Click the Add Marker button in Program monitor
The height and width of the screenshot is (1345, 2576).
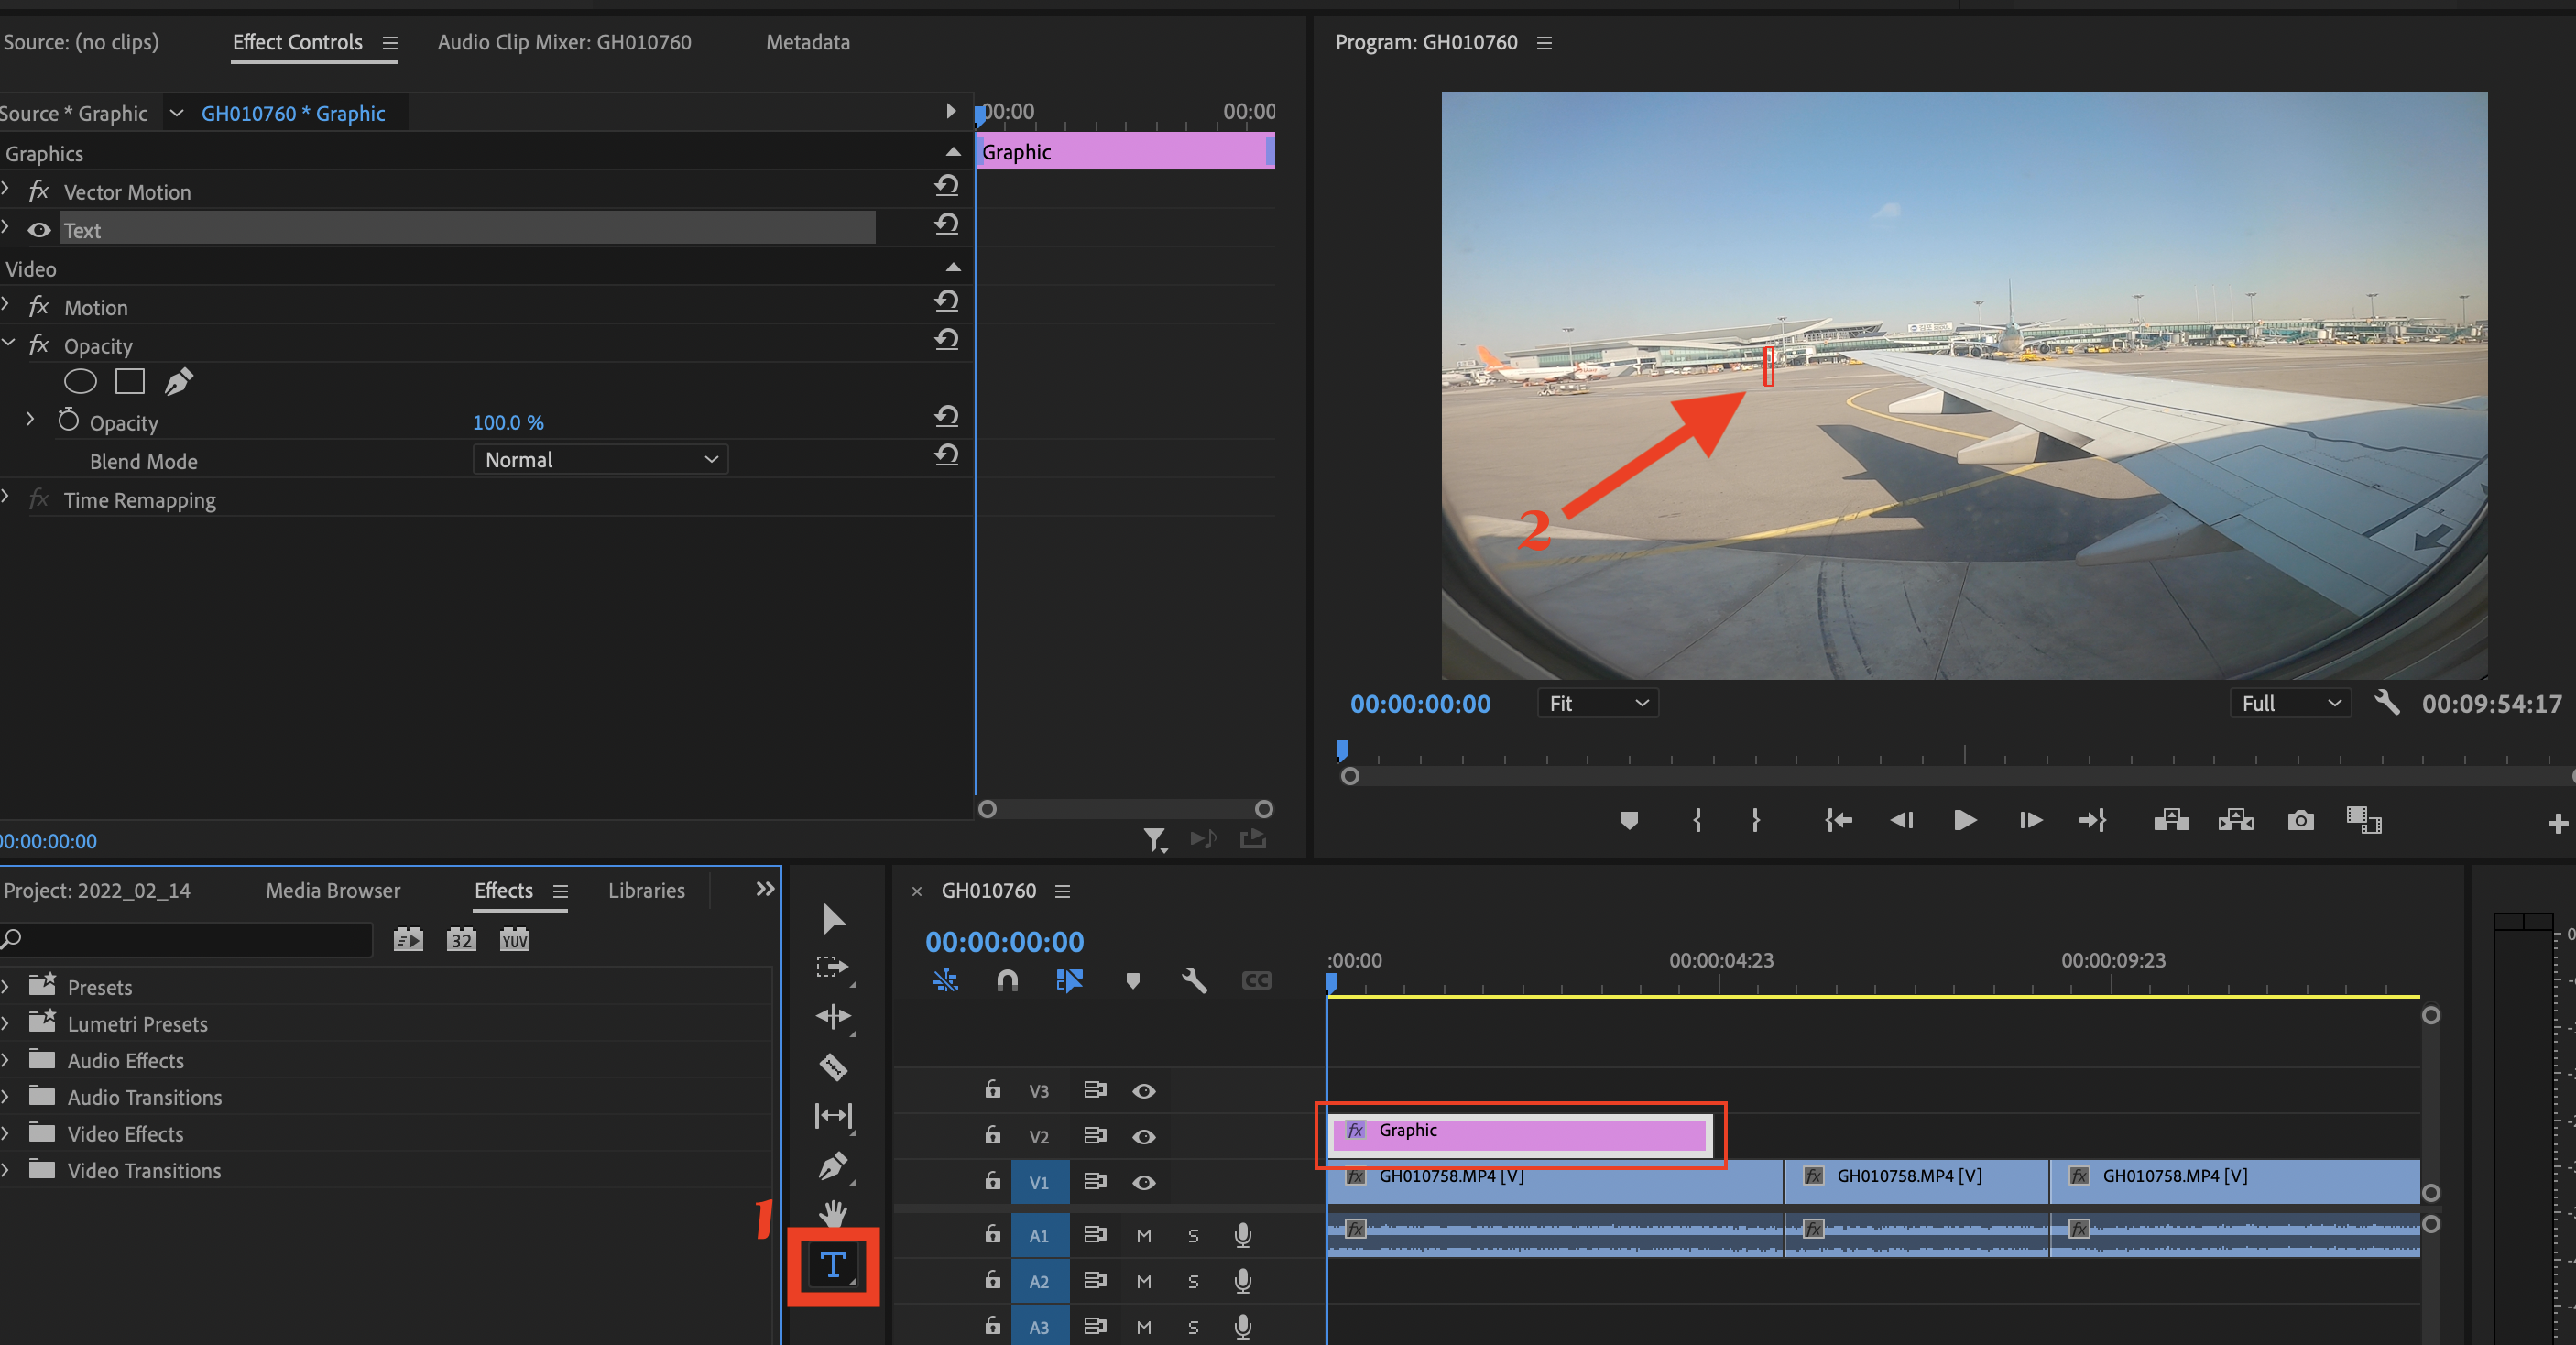pyautogui.click(x=1628, y=821)
